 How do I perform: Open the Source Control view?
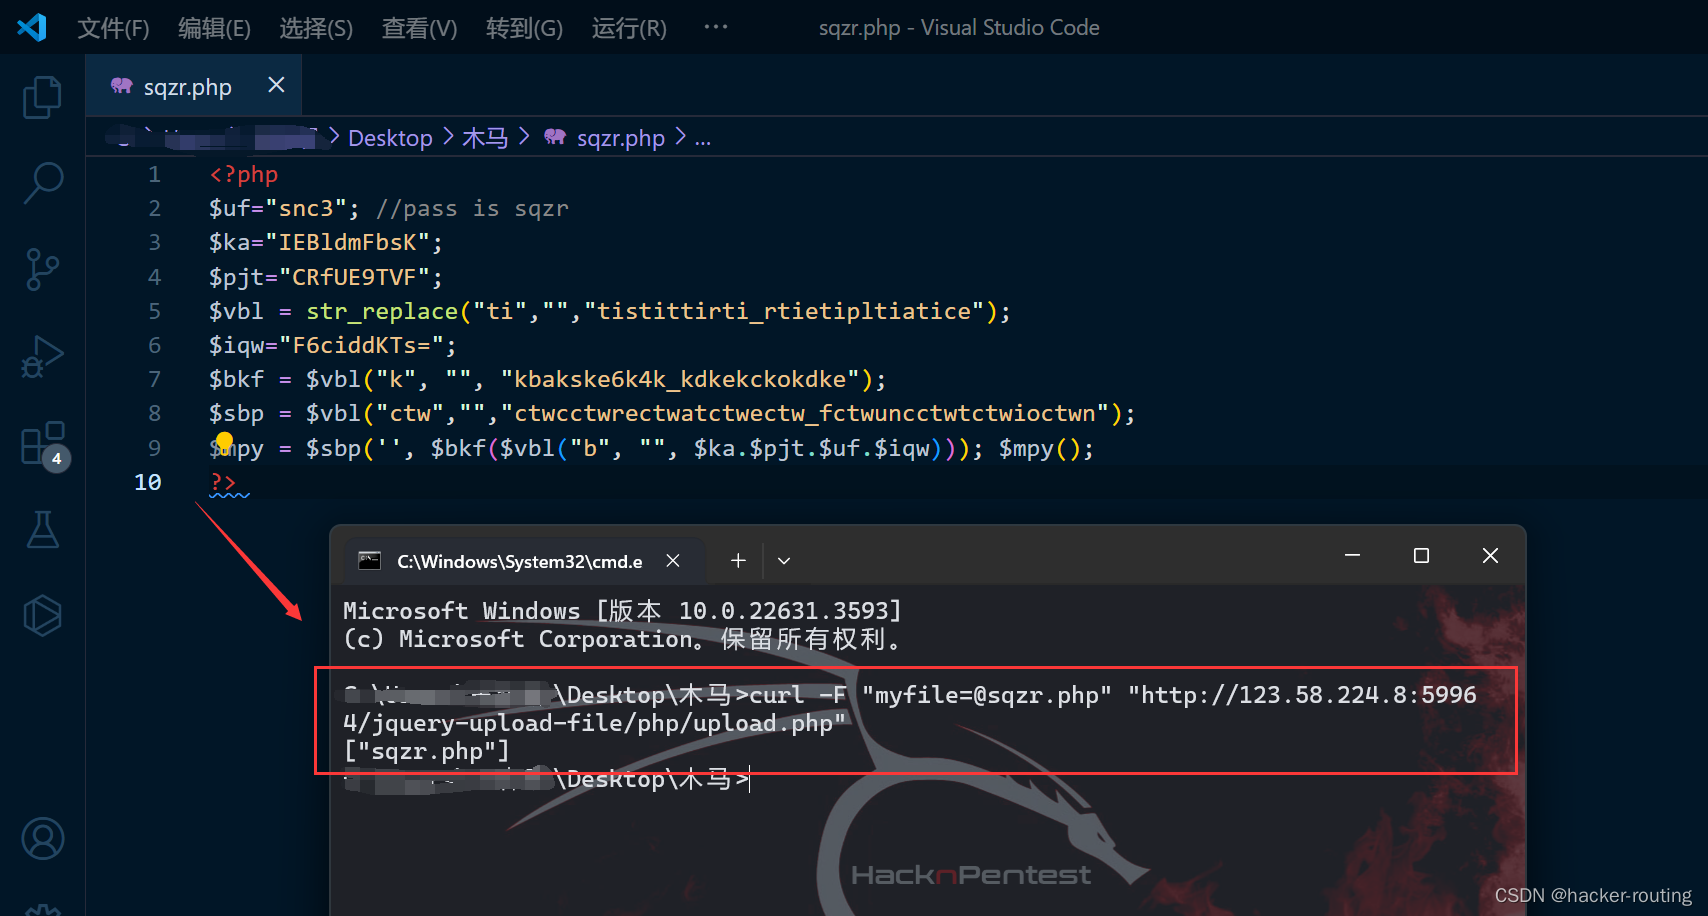(x=42, y=269)
